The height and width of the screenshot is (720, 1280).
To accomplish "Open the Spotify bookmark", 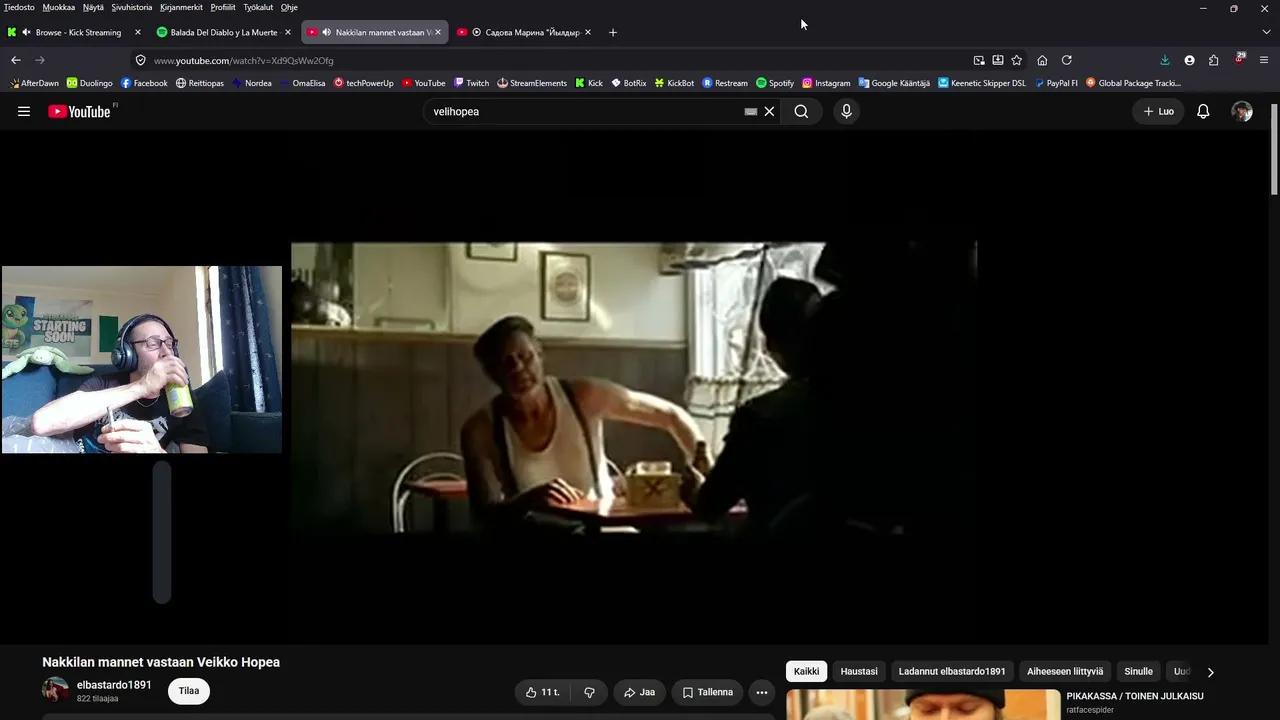I will [x=775, y=83].
